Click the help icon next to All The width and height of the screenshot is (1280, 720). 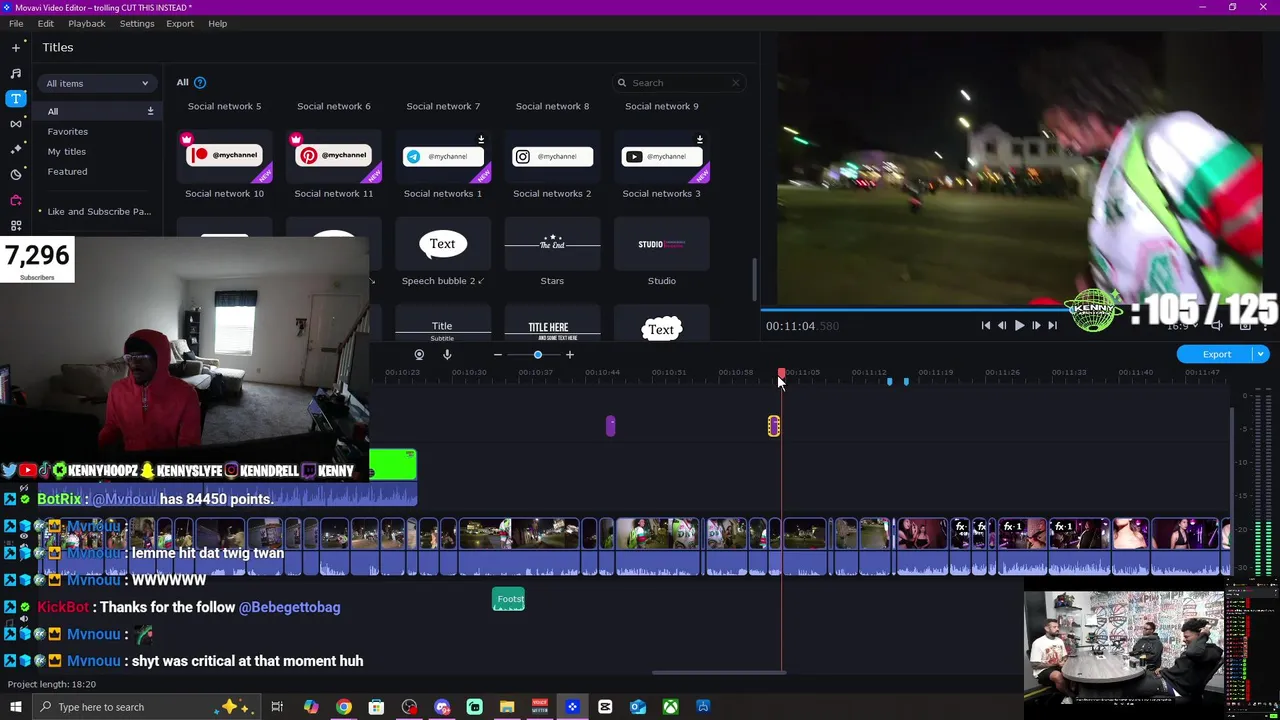(x=200, y=82)
